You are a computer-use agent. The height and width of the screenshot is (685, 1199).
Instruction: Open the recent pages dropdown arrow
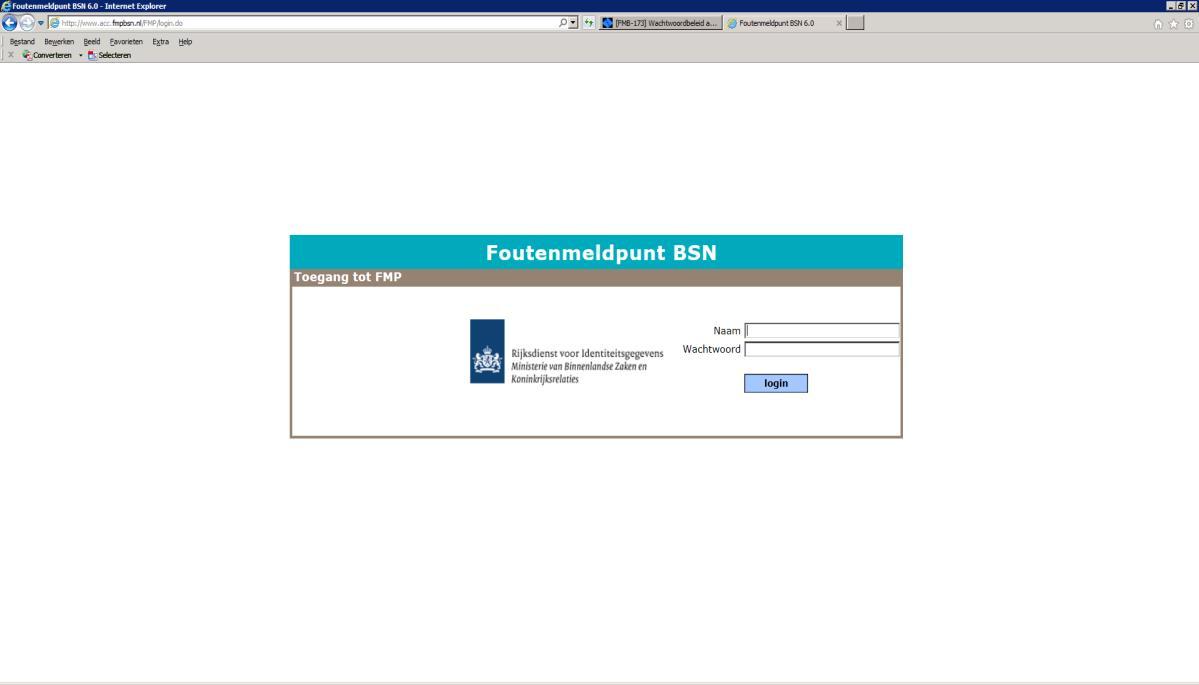(x=41, y=23)
